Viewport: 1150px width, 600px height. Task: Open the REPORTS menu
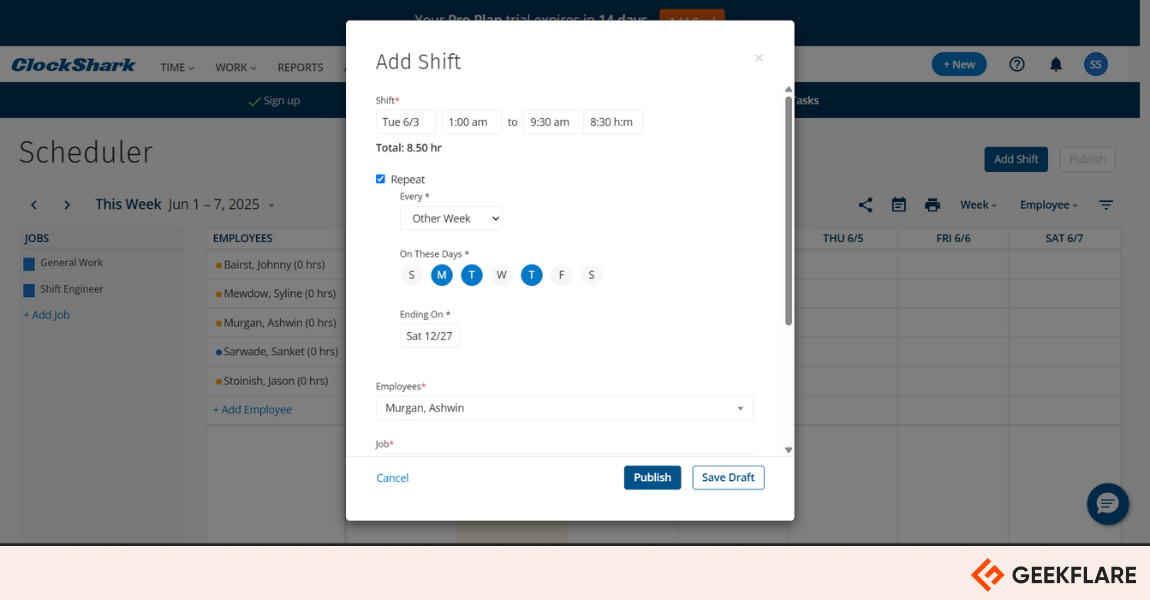click(x=300, y=68)
